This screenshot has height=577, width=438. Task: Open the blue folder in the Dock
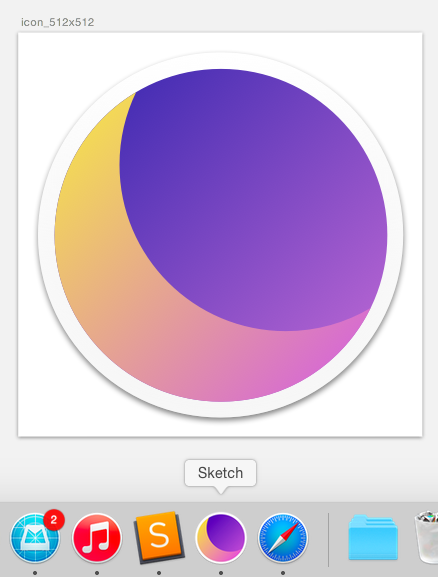pos(373,537)
